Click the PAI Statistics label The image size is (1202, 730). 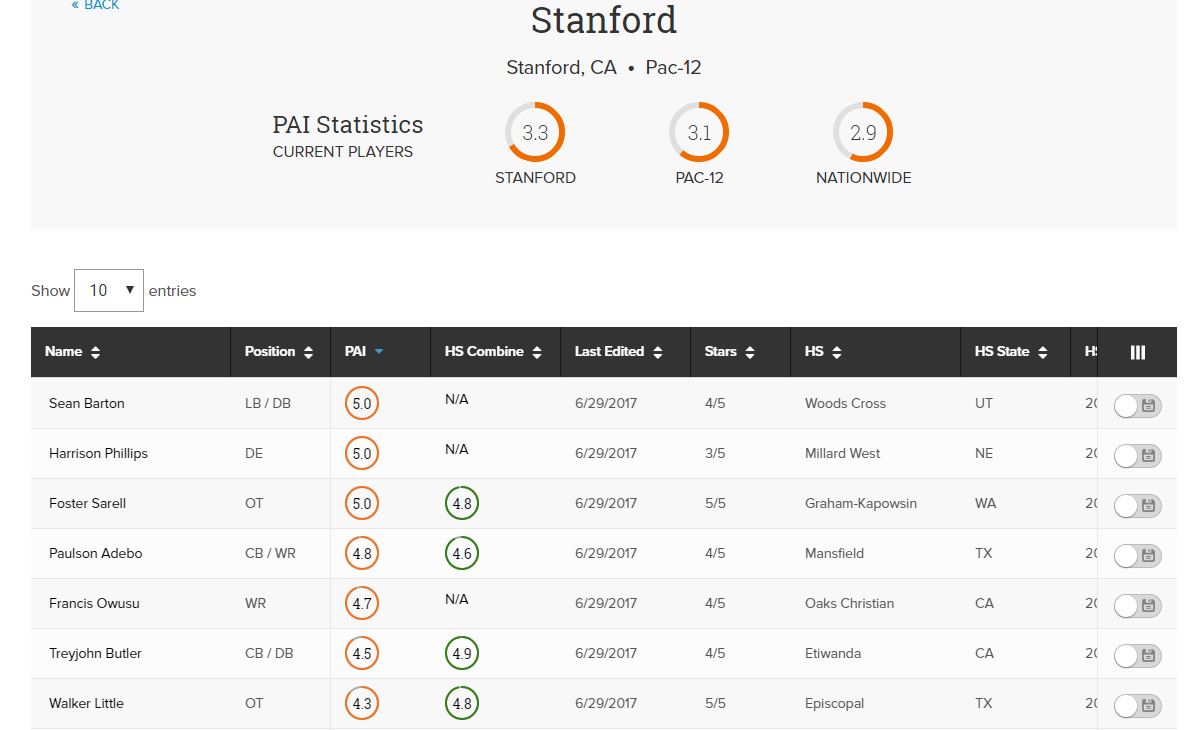(x=348, y=125)
